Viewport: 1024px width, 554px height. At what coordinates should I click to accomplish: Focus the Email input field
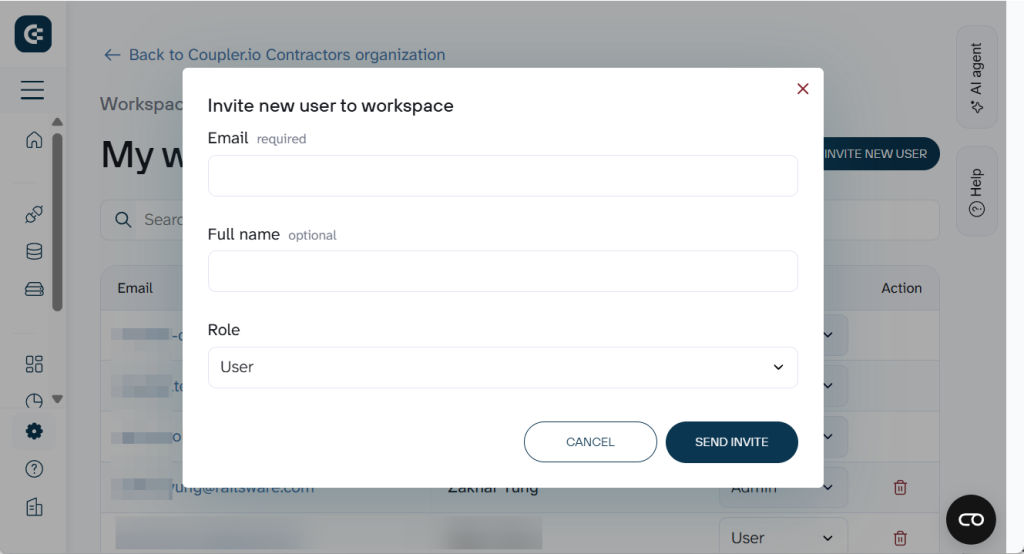point(502,176)
